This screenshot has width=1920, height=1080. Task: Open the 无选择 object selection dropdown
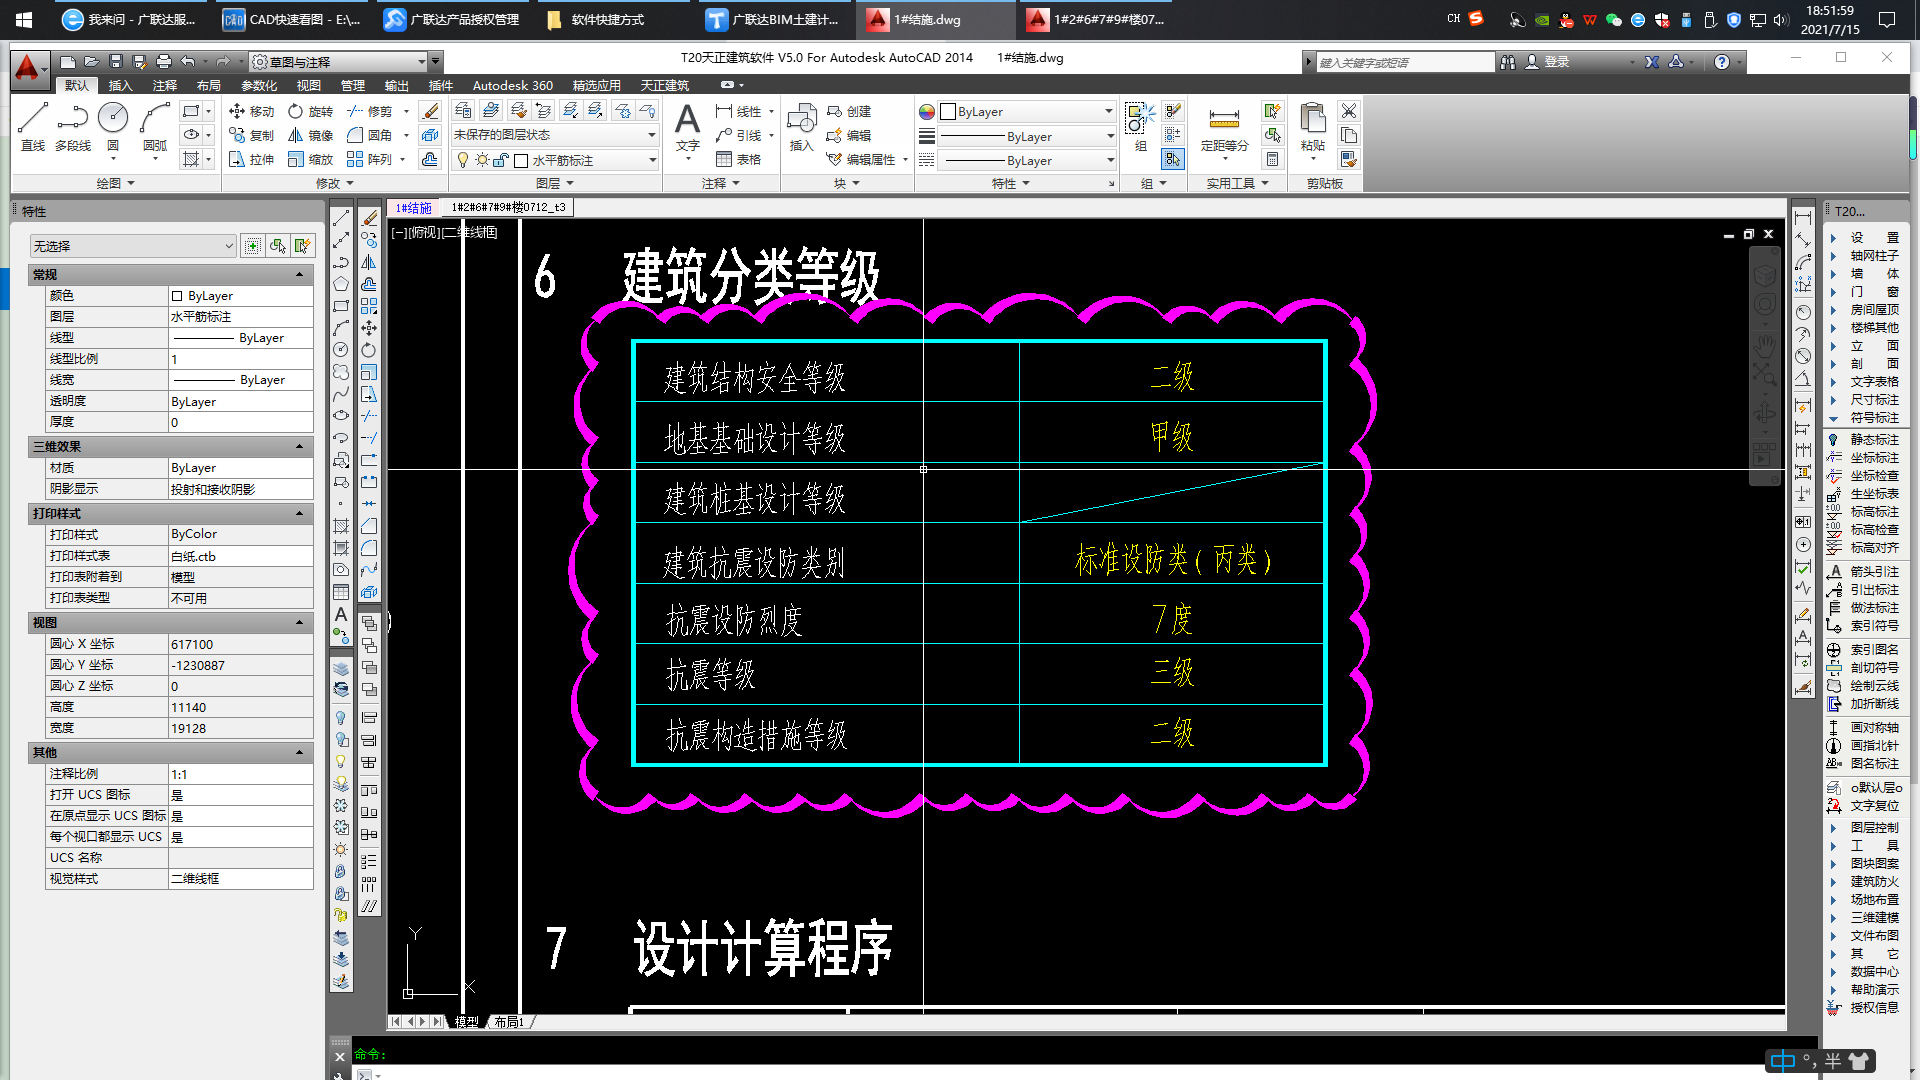coord(133,246)
